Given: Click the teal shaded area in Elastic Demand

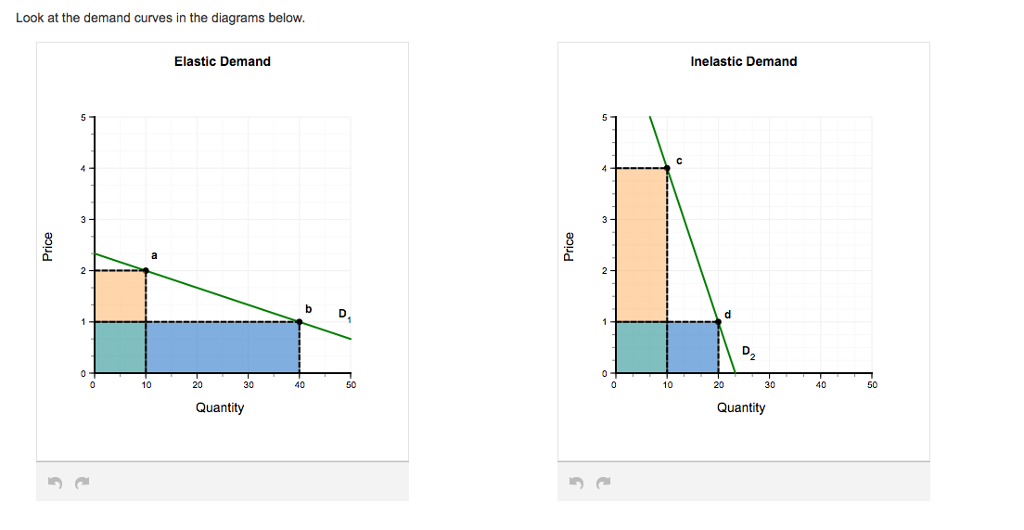Looking at the screenshot, I should point(120,347).
